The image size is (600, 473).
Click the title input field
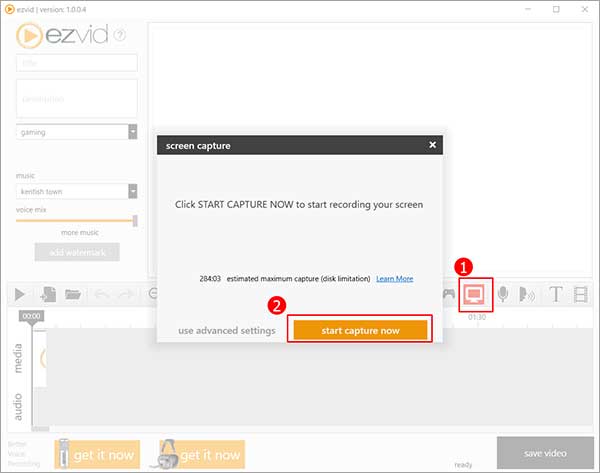[77, 63]
